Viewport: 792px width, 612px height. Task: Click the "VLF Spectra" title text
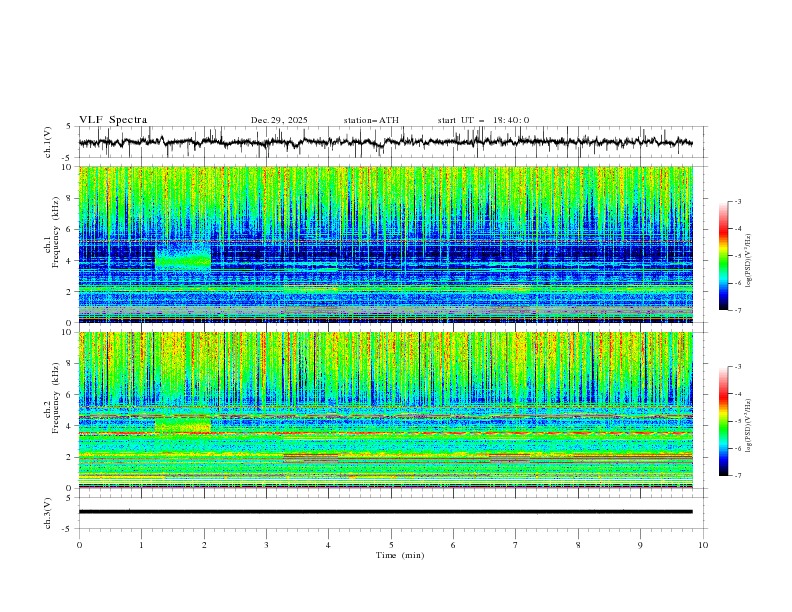point(113,120)
